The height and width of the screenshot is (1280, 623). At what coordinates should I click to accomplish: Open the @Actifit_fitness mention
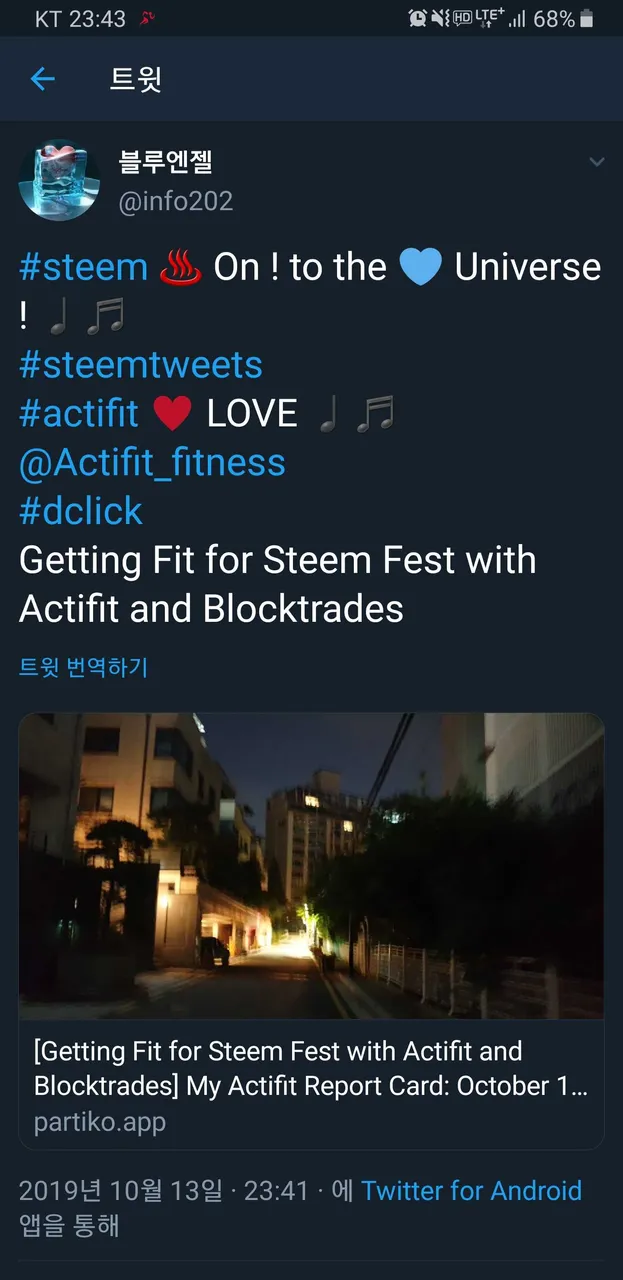tap(152, 462)
